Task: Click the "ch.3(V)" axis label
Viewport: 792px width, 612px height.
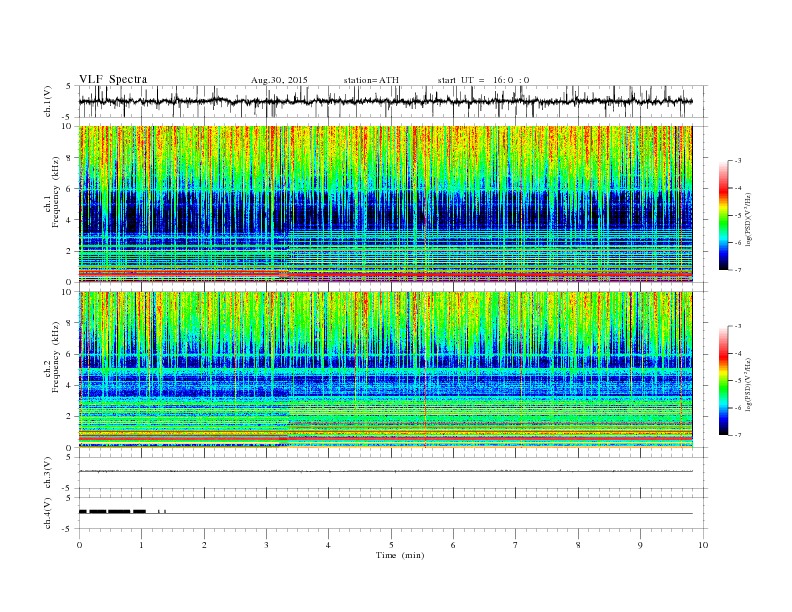Action: 48,473
